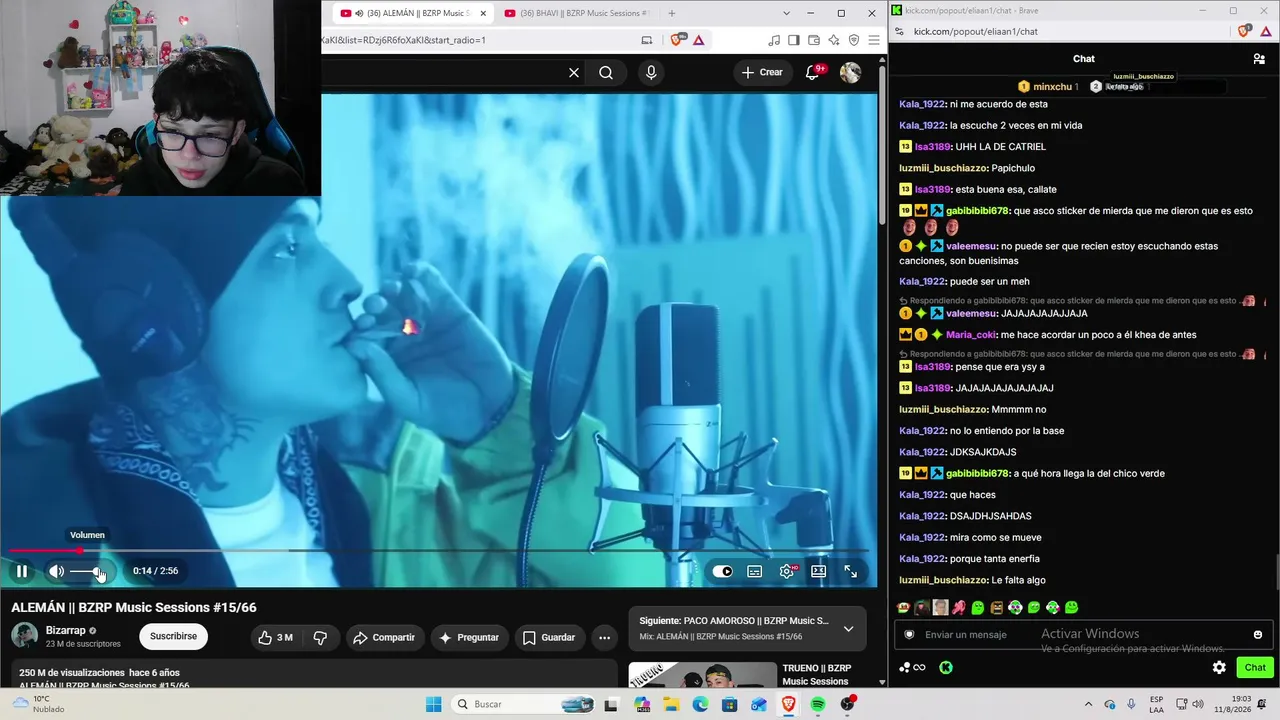This screenshot has height=720, width=1280.
Task: Open the more actions menu below video
Action: click(x=604, y=637)
